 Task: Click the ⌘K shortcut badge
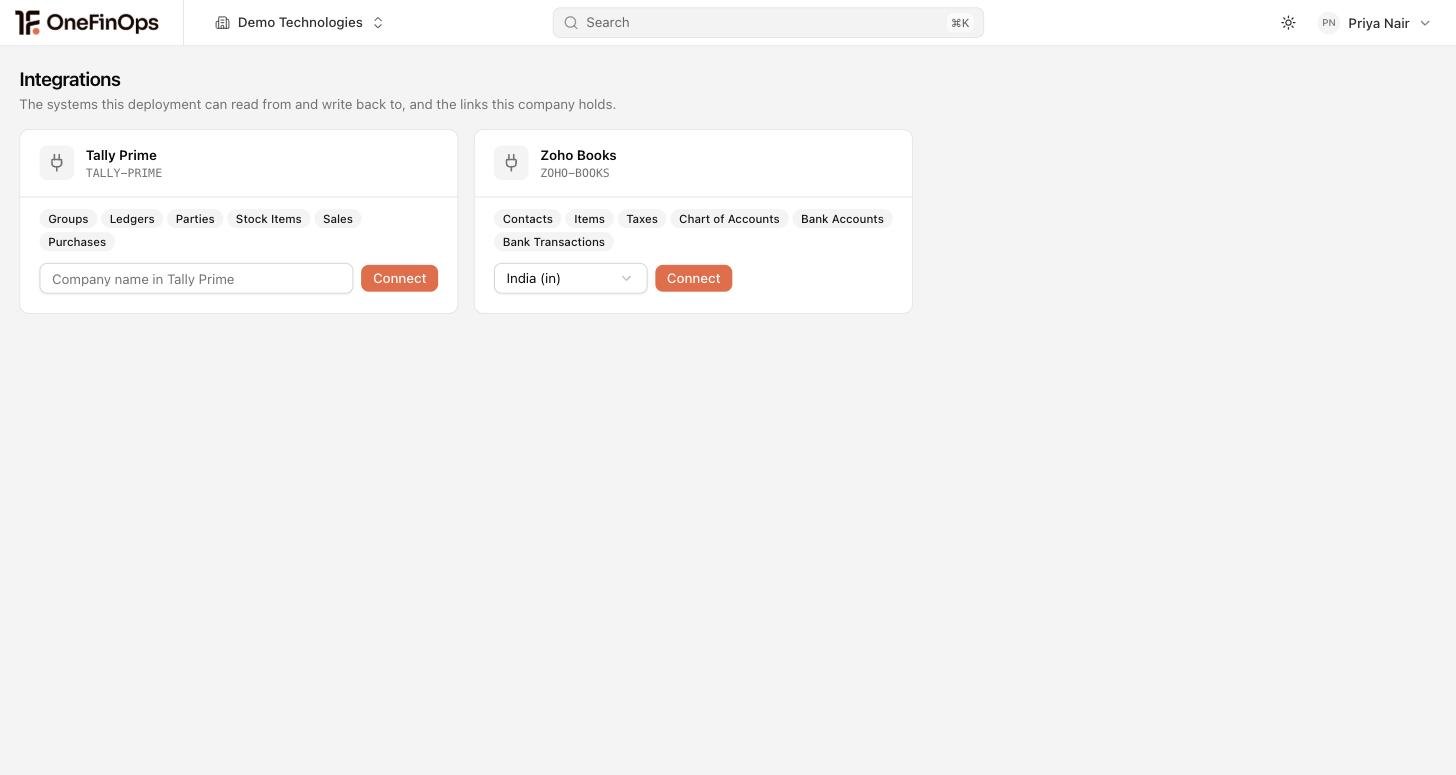[x=960, y=23]
